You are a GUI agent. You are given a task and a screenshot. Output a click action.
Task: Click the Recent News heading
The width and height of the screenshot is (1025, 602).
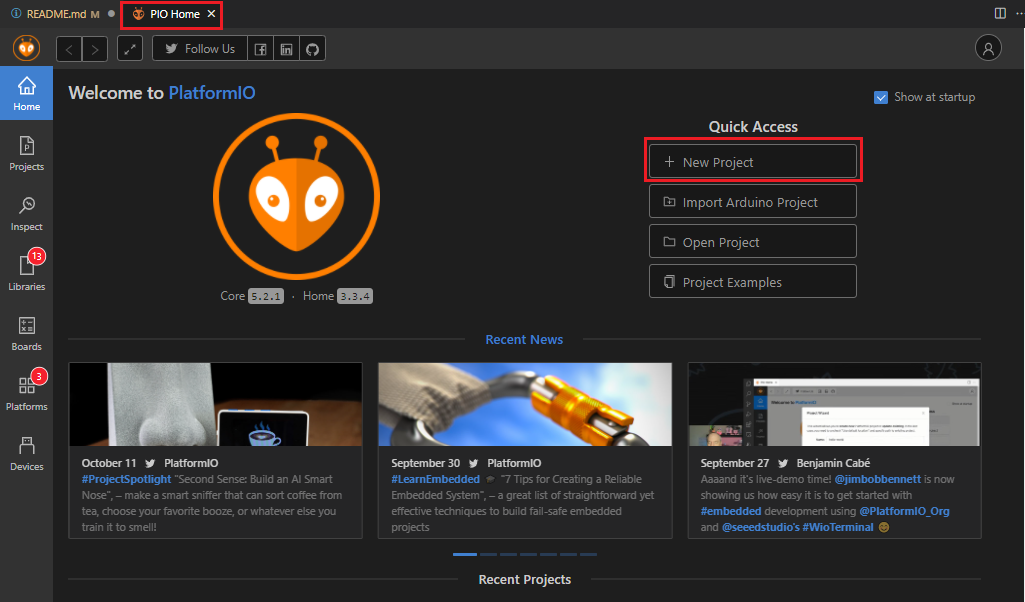[x=524, y=340]
